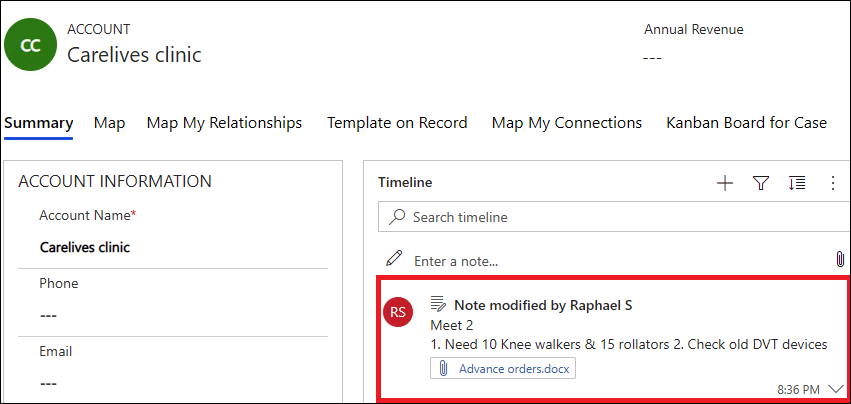Click the pencil icon beside Enter a note

click(x=394, y=258)
